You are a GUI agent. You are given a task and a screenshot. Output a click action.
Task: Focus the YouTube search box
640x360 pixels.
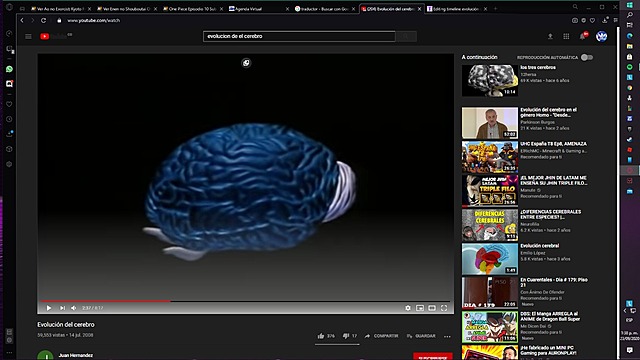tap(299, 36)
